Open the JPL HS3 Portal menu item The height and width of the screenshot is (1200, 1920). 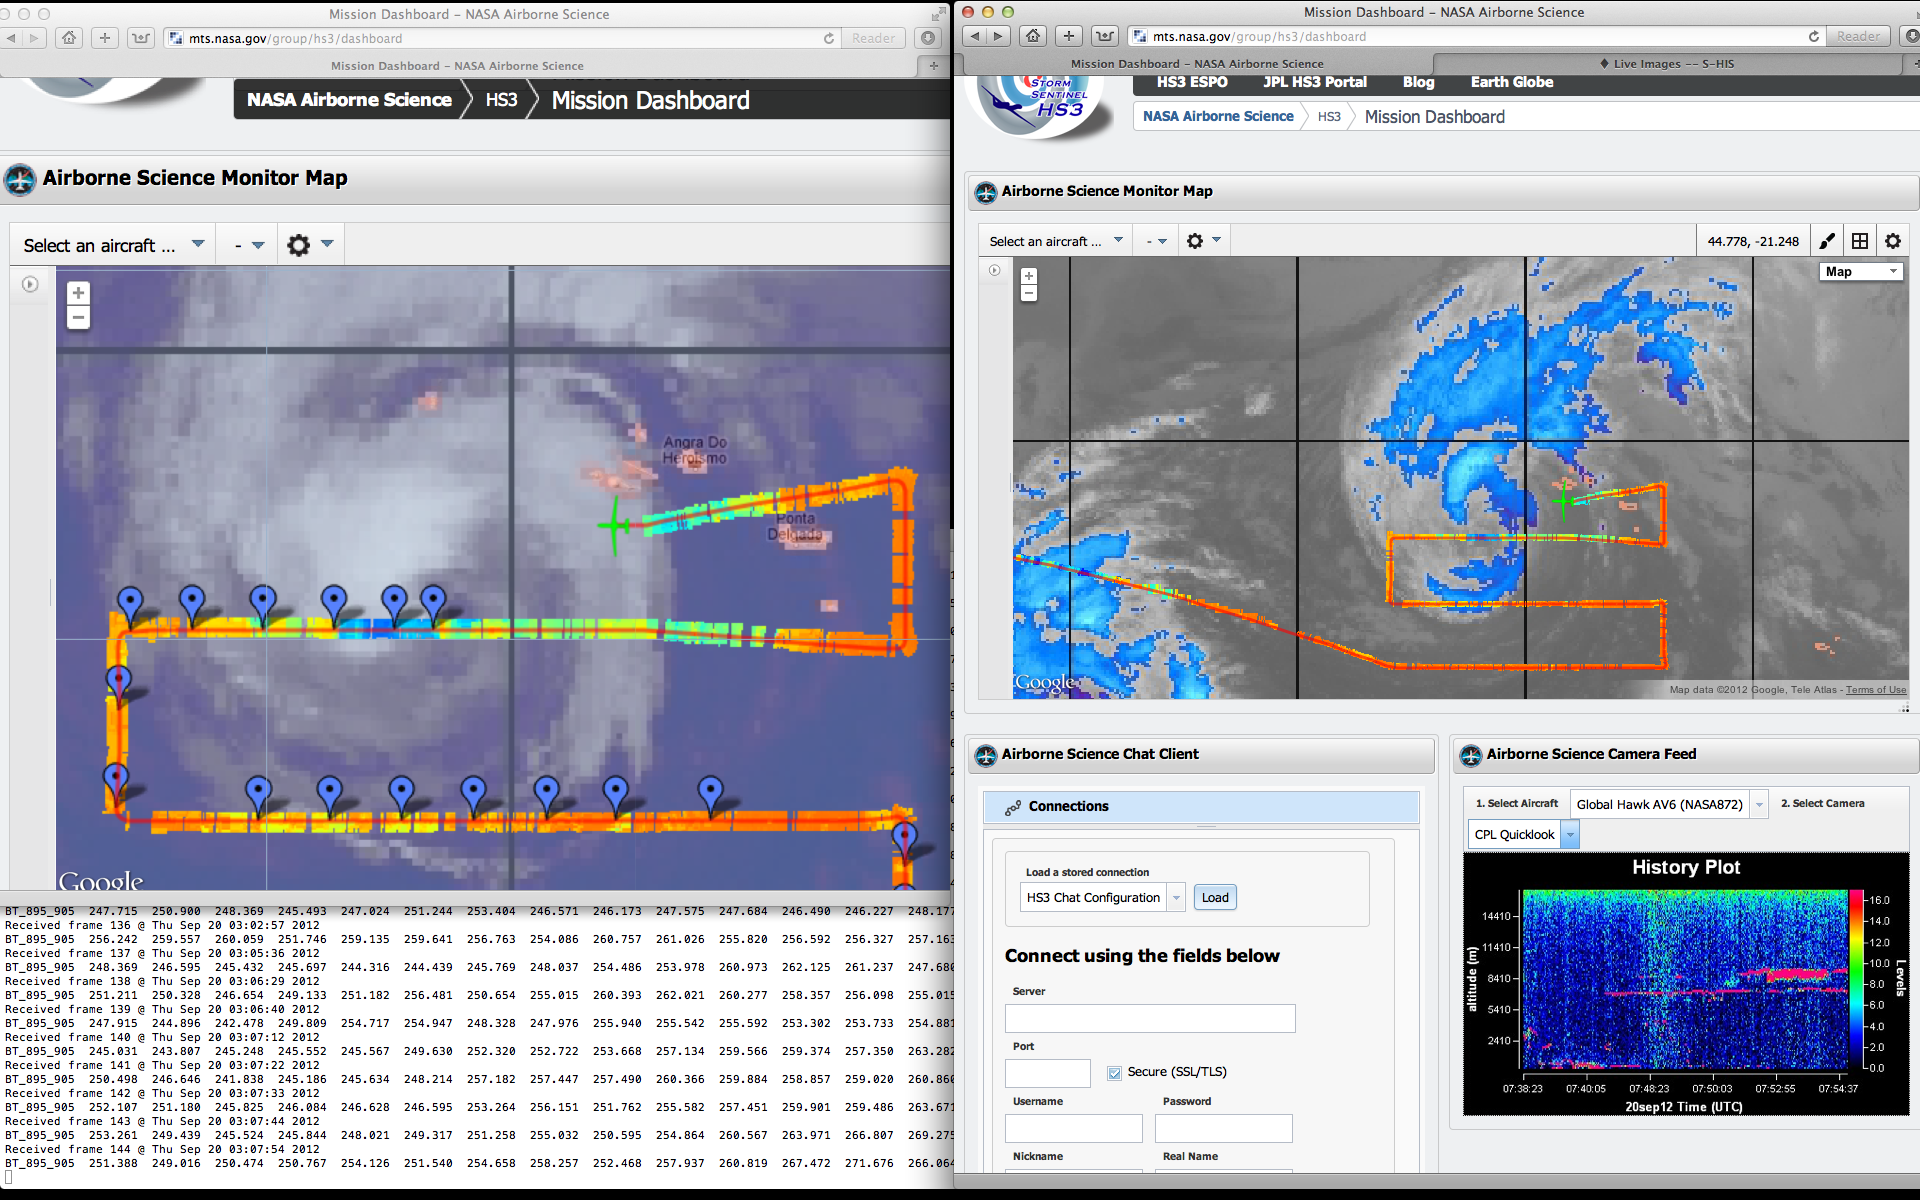[x=1314, y=82]
